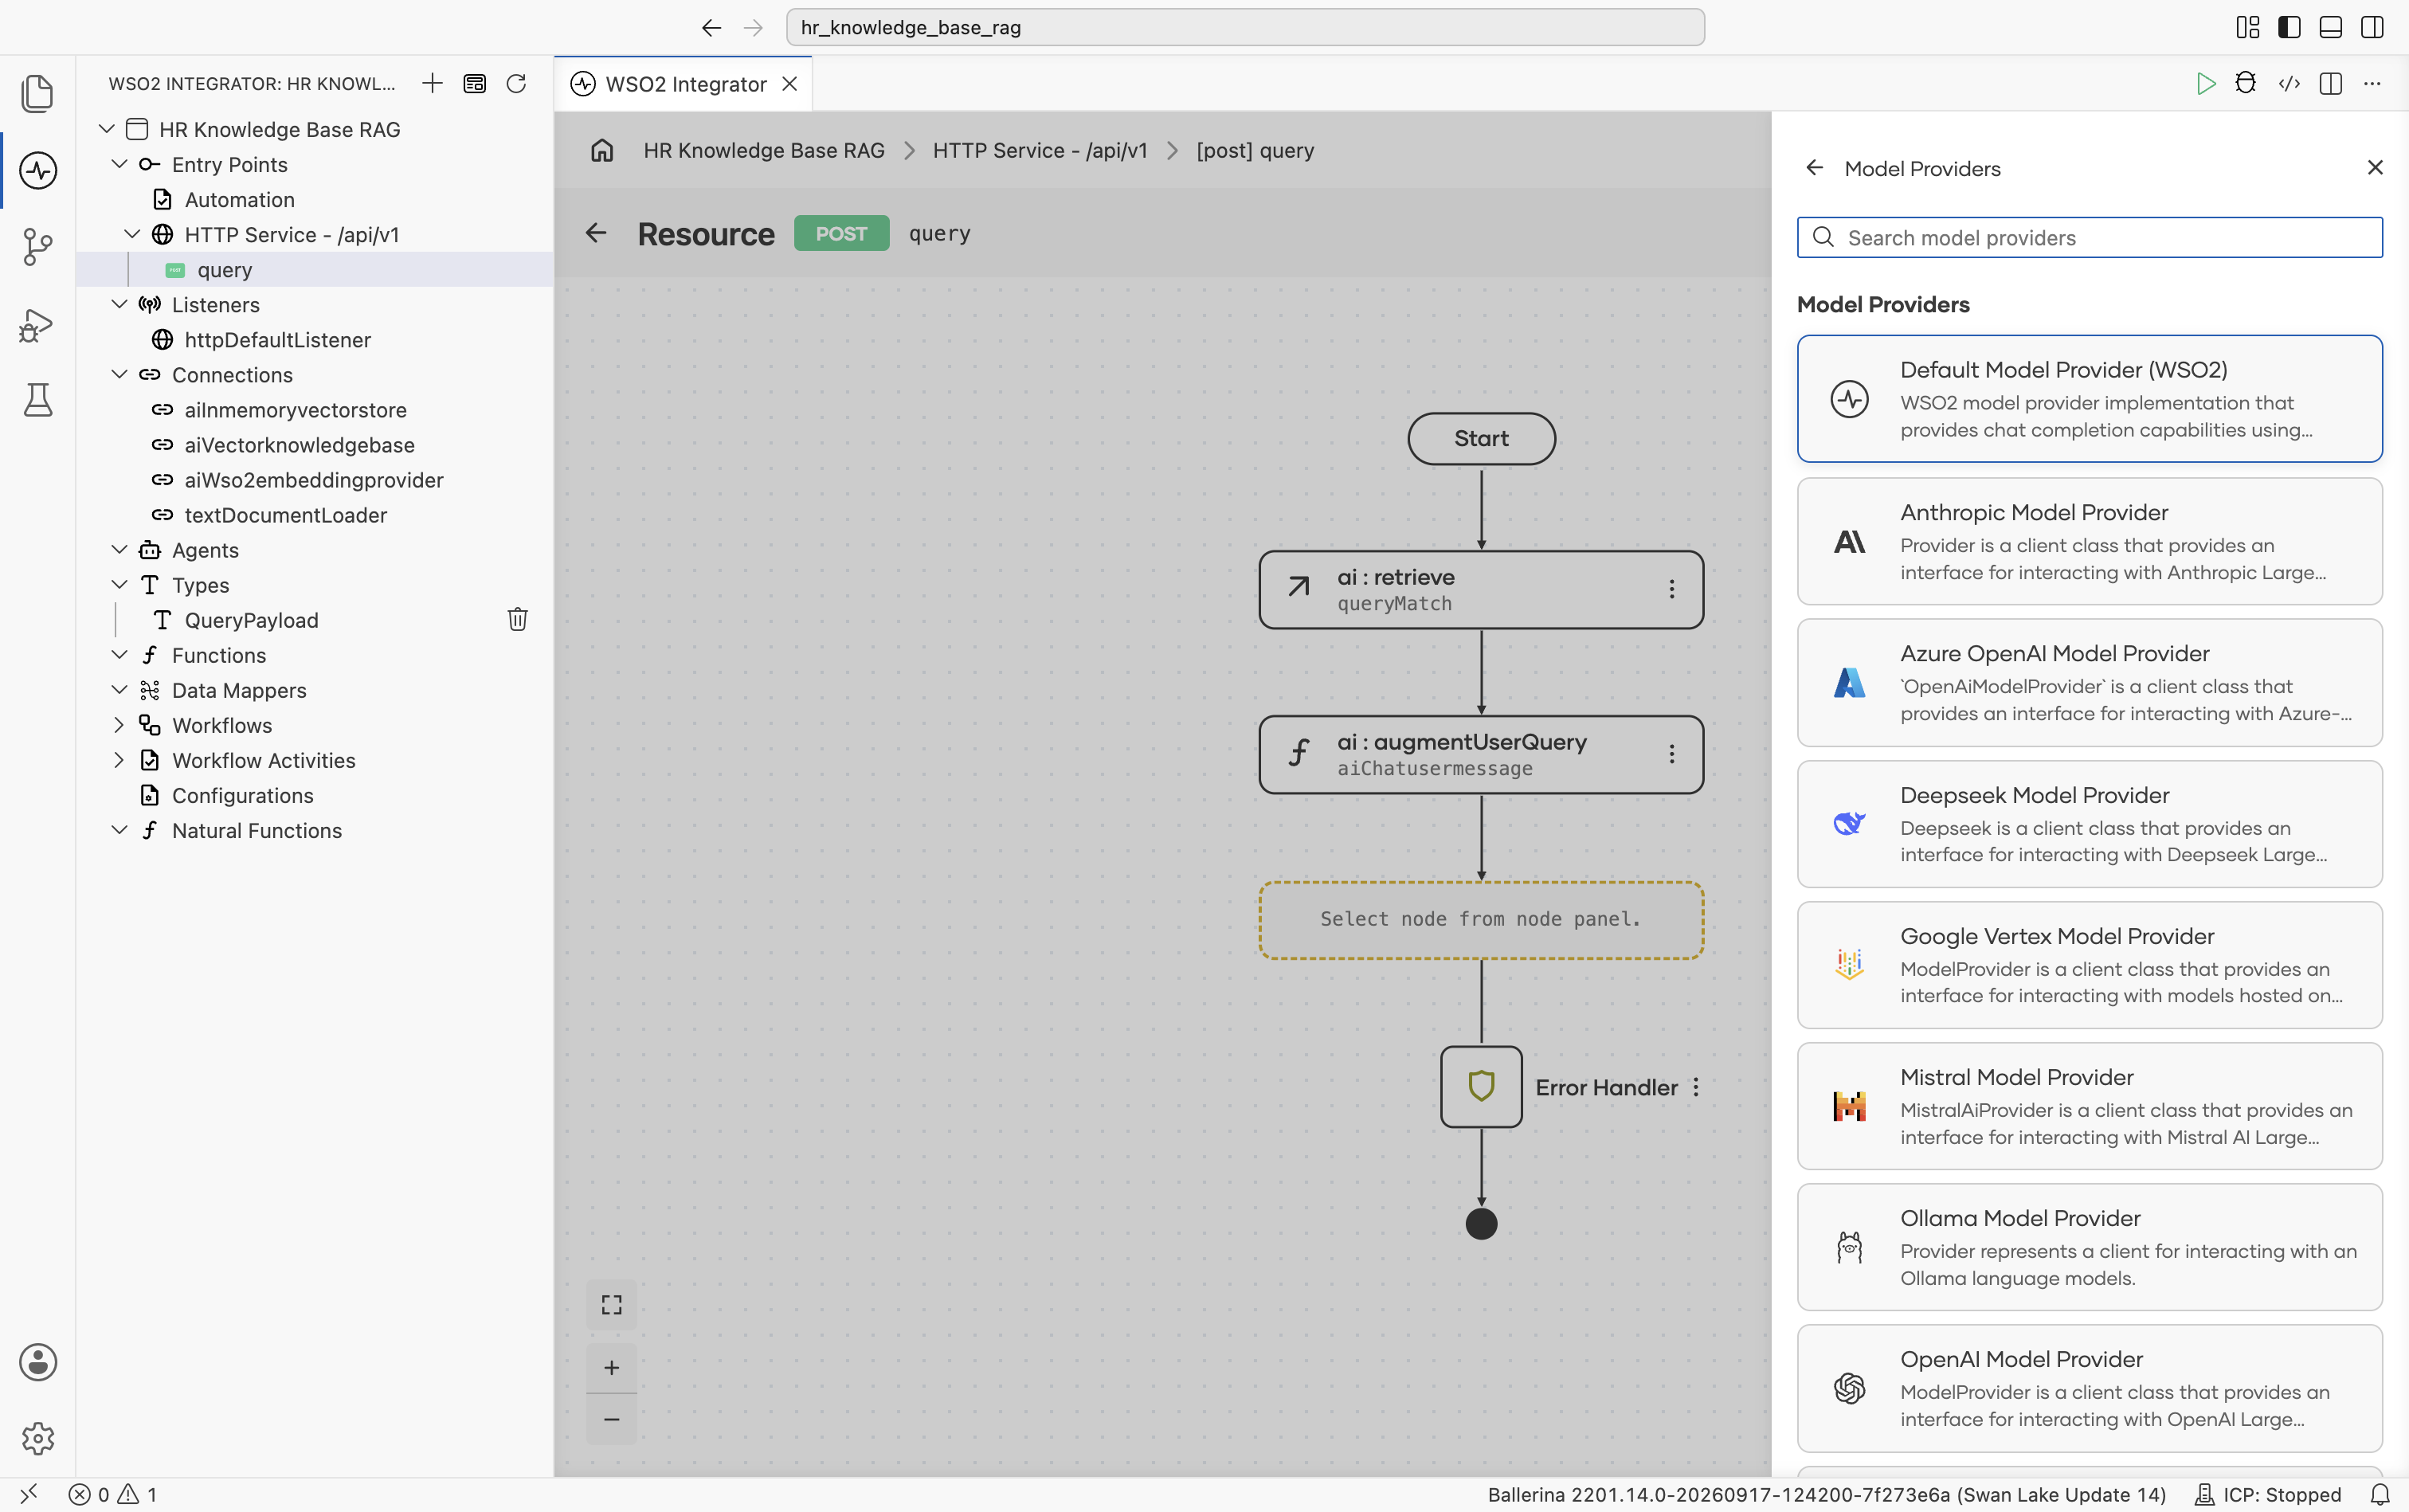Expand the Workflow Activities section
The height and width of the screenshot is (1512, 2409).
(x=119, y=760)
